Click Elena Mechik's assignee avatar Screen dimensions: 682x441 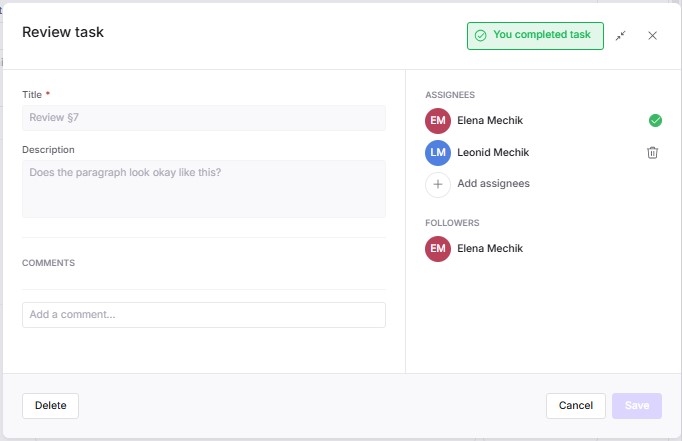coord(437,121)
